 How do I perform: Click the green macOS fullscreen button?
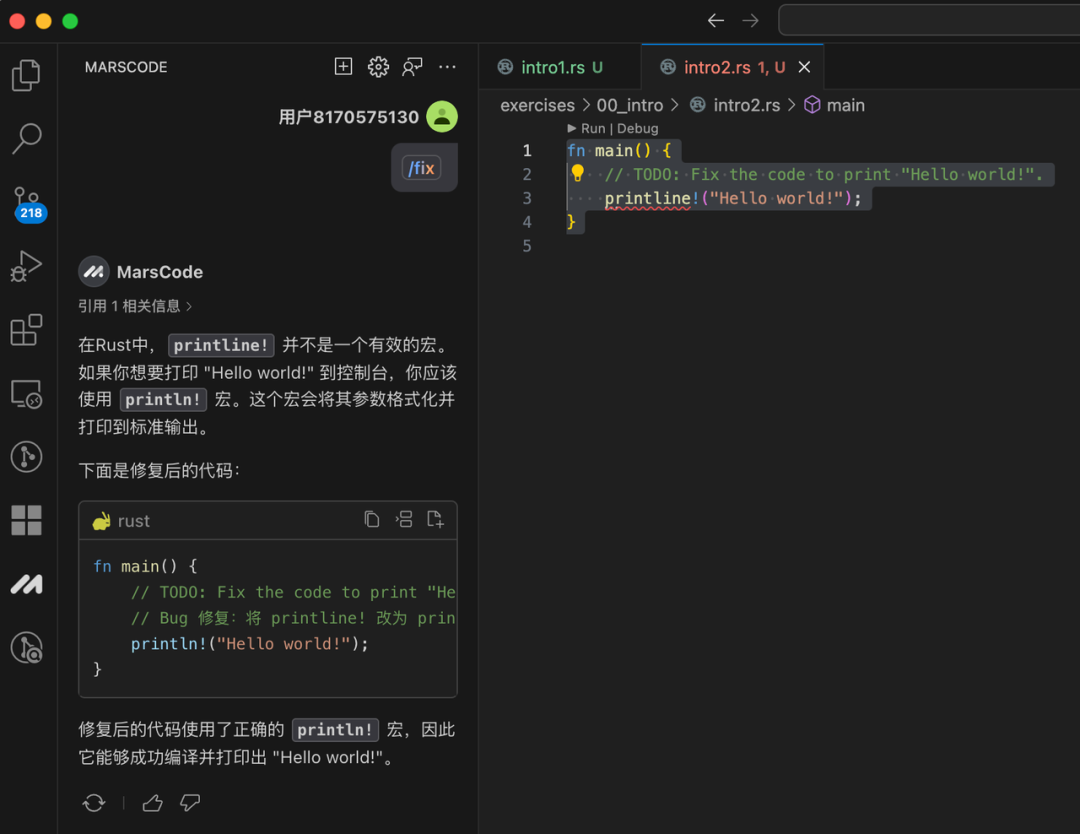click(70, 21)
